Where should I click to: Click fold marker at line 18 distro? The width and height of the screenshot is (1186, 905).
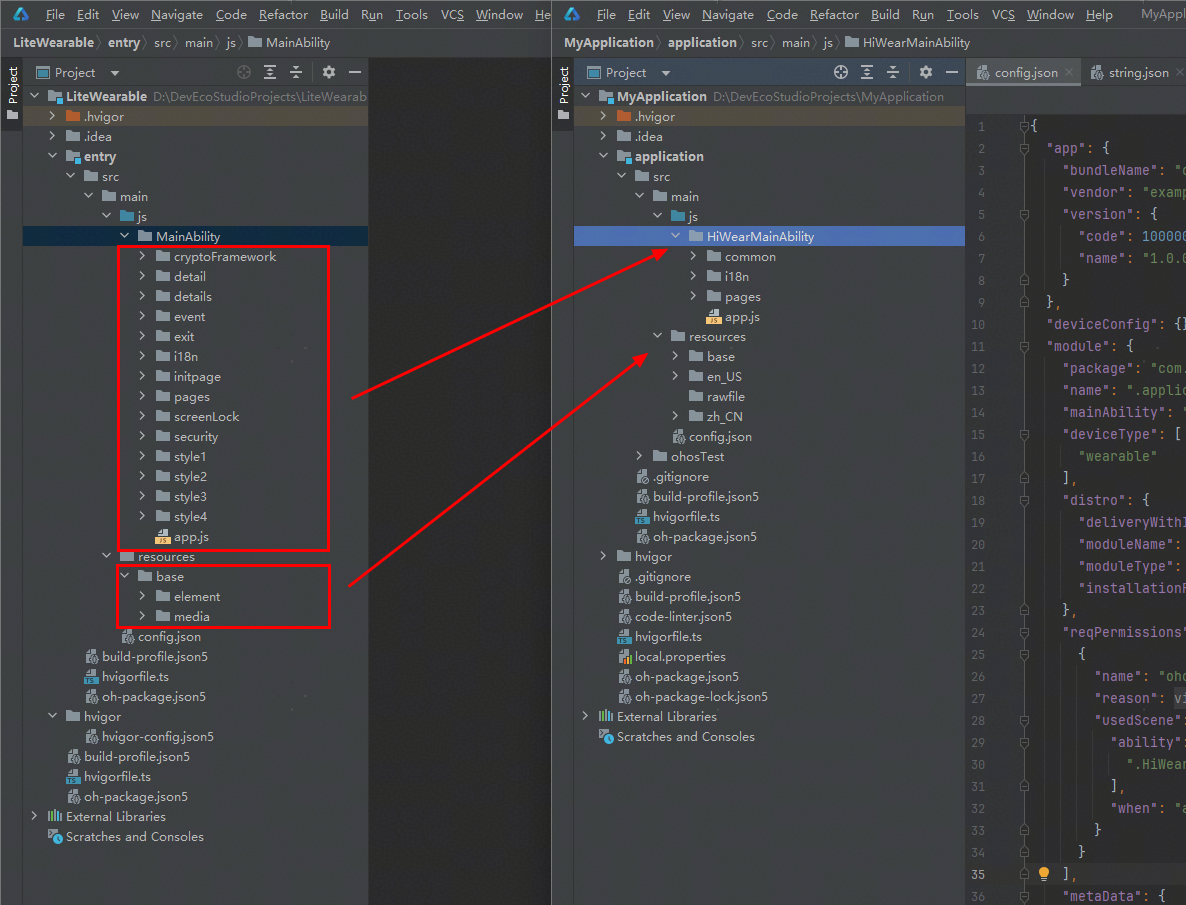[1024, 500]
